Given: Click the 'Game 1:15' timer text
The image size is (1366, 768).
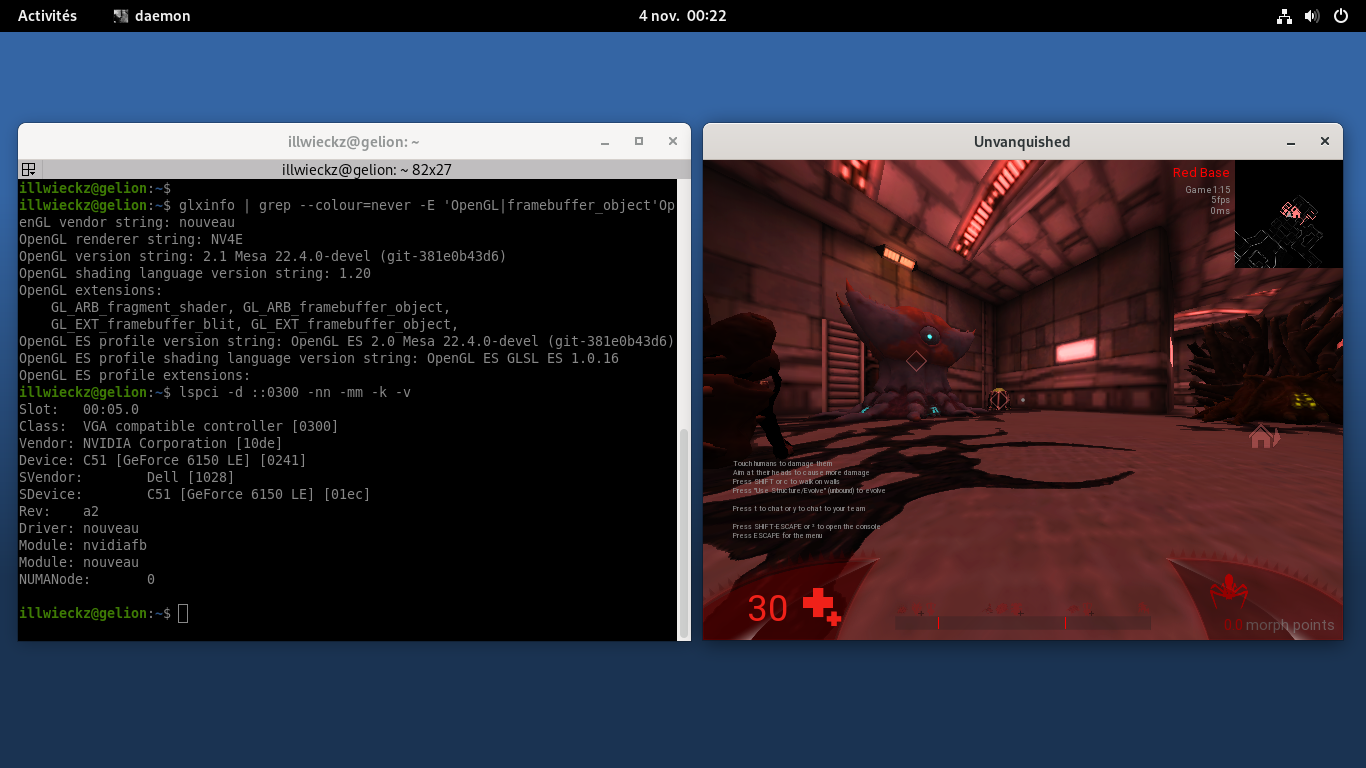Looking at the screenshot, I should 1207,189.
